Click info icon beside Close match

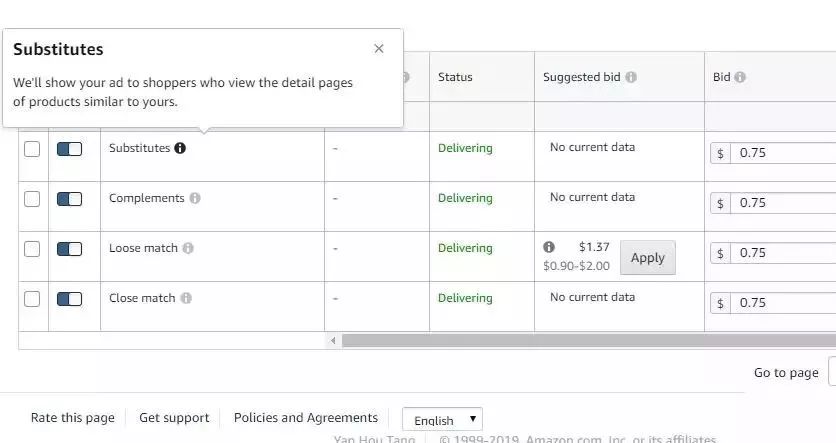pyautogui.click(x=186, y=298)
